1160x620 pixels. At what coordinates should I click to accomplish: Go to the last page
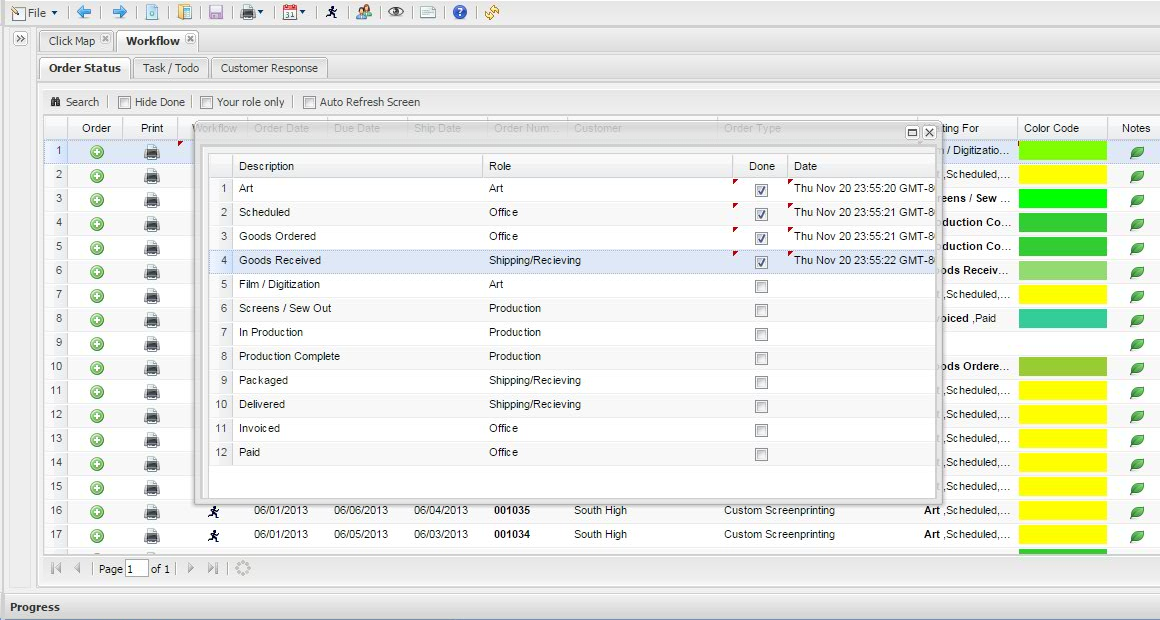(213, 568)
